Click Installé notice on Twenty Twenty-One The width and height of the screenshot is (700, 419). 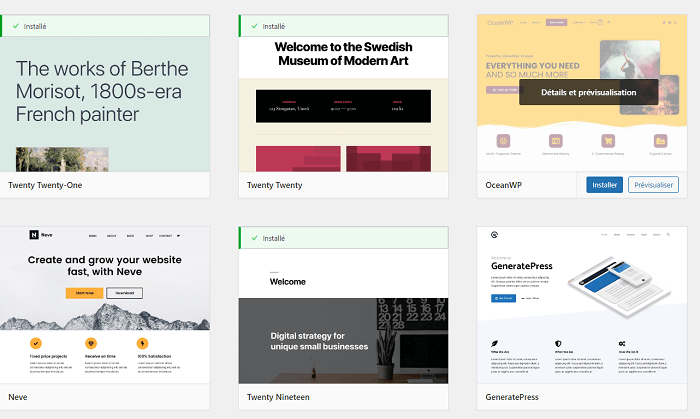104,26
